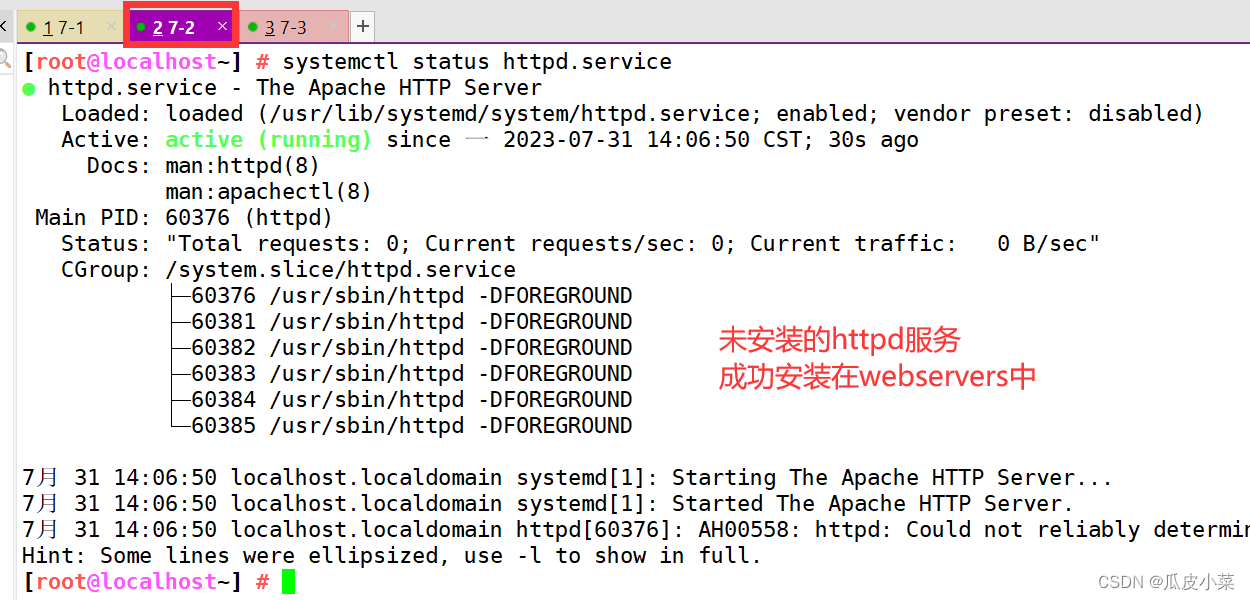Click CGroup path /system.slice/httpd.service
Screen dimensions: 1250x600
pyautogui.click(x=341, y=270)
